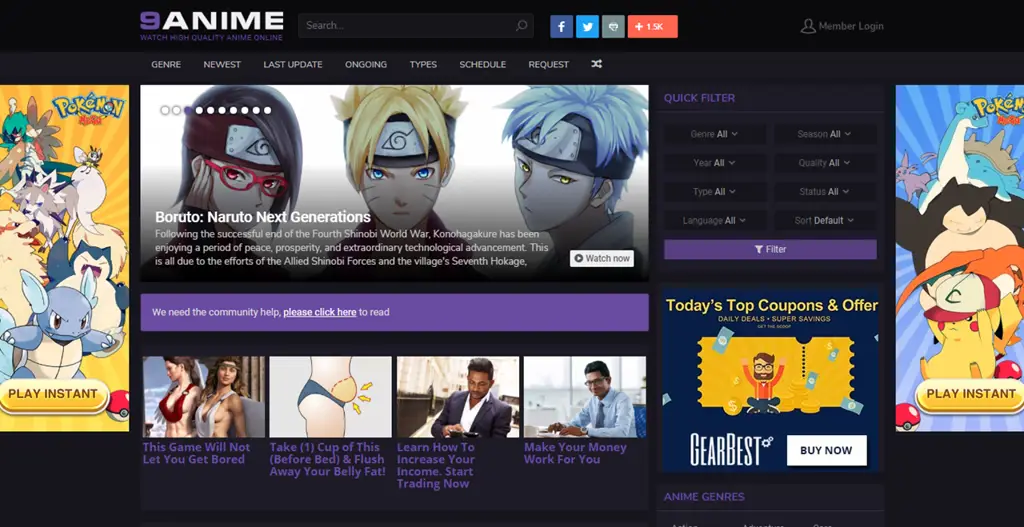This screenshot has width=1024, height=527.
Task: Click the belly fat ad thumbnail image
Action: [330, 396]
